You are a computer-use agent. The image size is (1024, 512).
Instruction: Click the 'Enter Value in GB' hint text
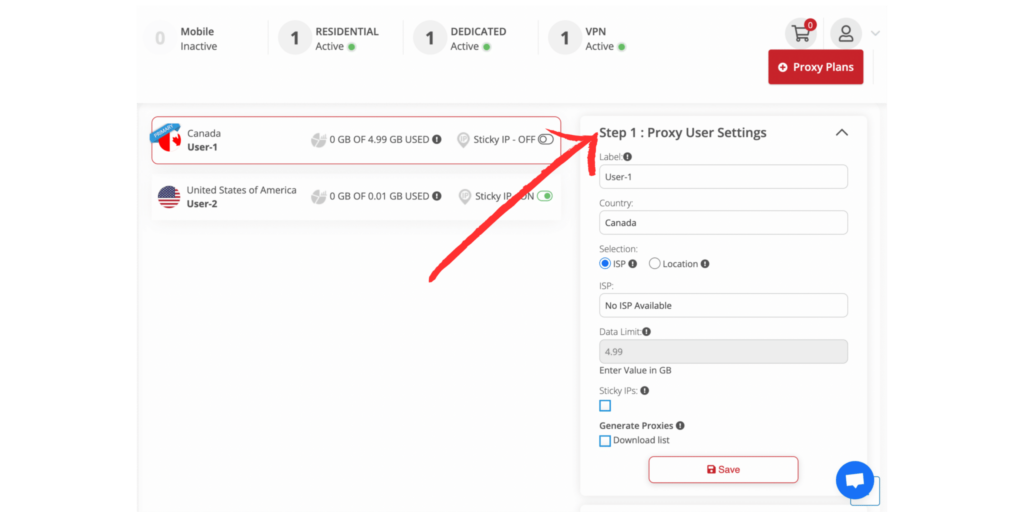coord(635,370)
